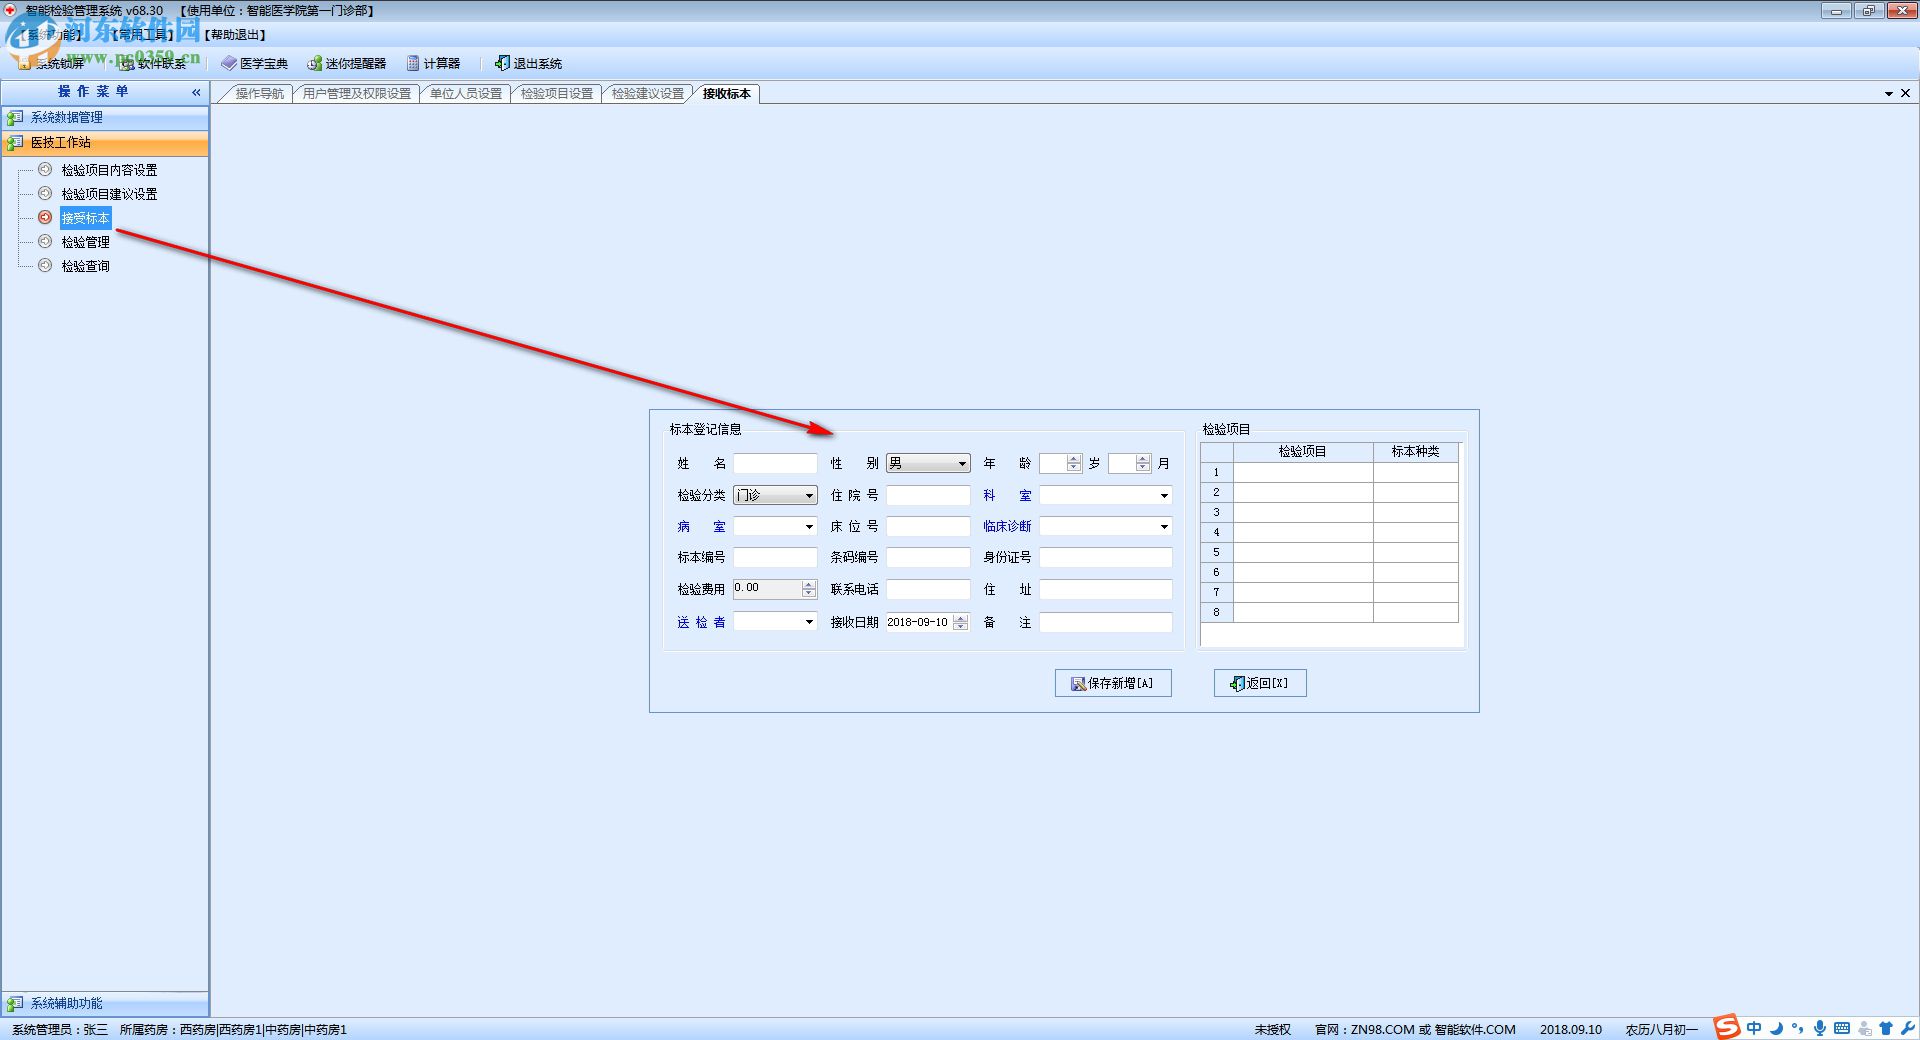Click the 保存新增[A] button

click(x=1113, y=683)
